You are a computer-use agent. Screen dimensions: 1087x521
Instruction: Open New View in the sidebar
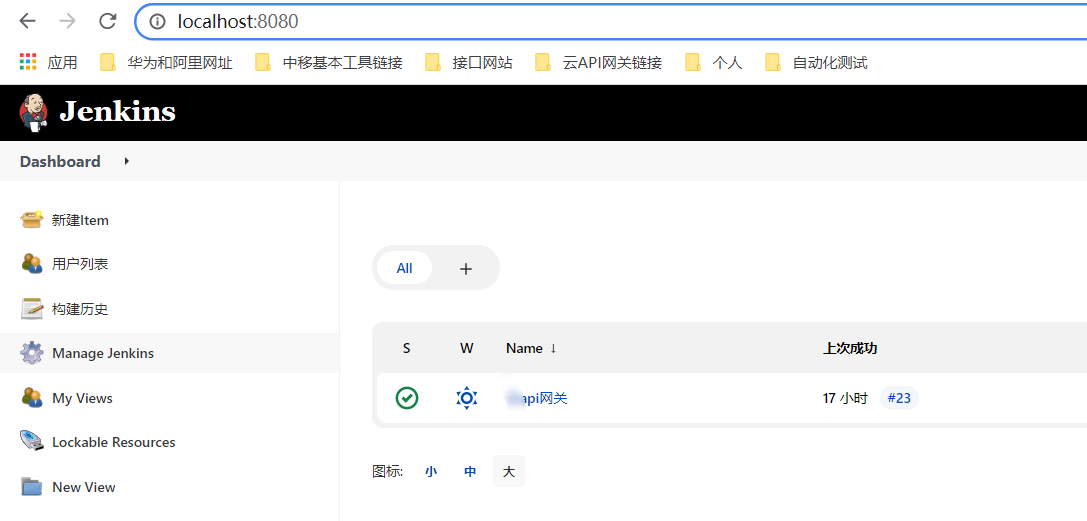[x=83, y=487]
